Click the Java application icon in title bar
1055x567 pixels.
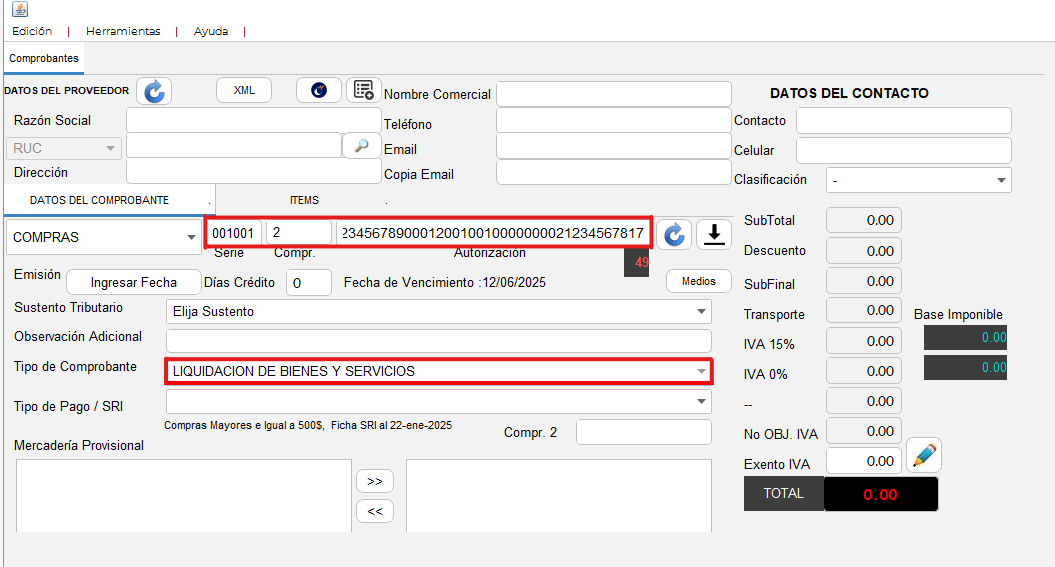19,9
